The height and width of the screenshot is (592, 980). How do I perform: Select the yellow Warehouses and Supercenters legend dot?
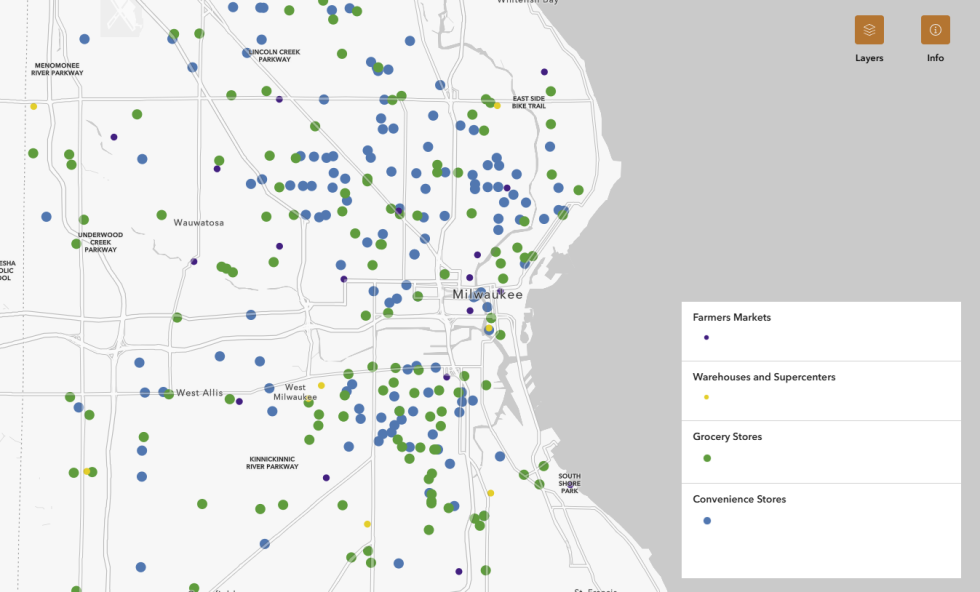tap(707, 397)
